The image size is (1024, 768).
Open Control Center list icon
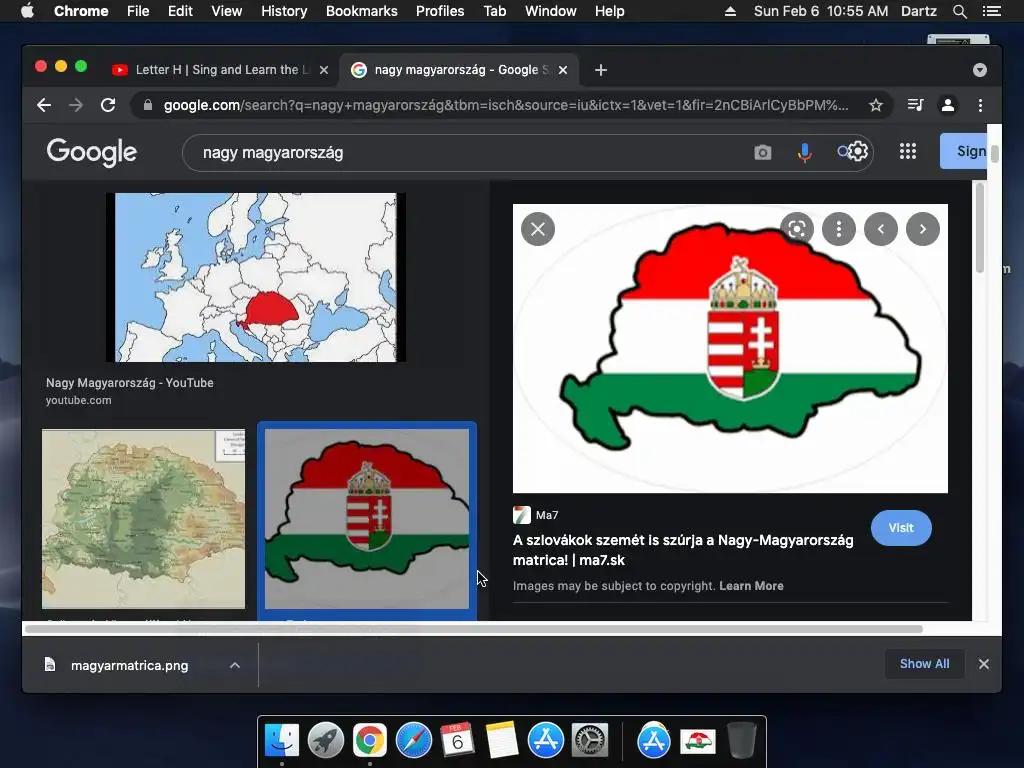(x=992, y=11)
